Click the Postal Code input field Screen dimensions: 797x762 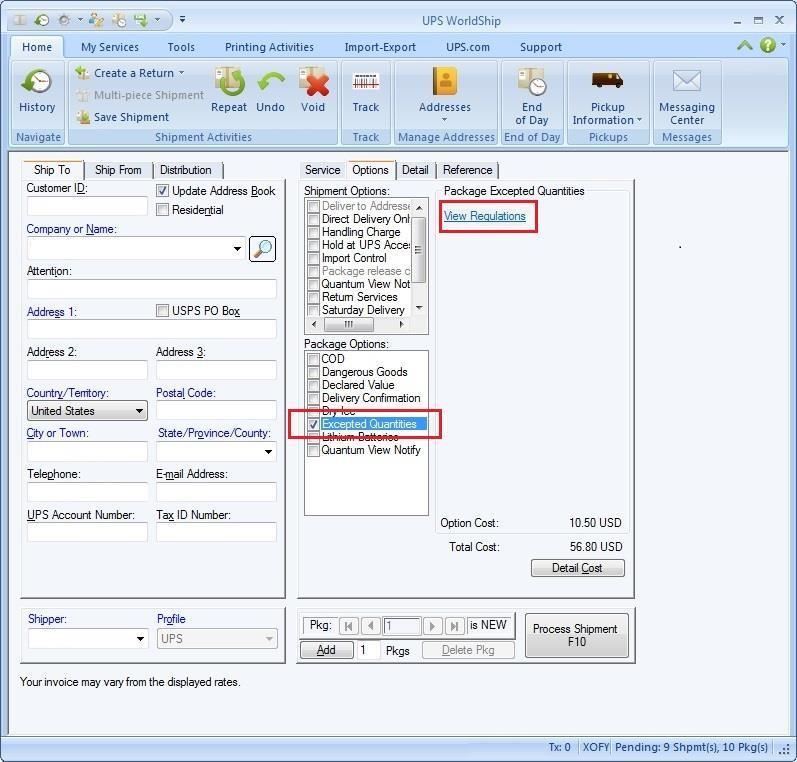[x=217, y=410]
